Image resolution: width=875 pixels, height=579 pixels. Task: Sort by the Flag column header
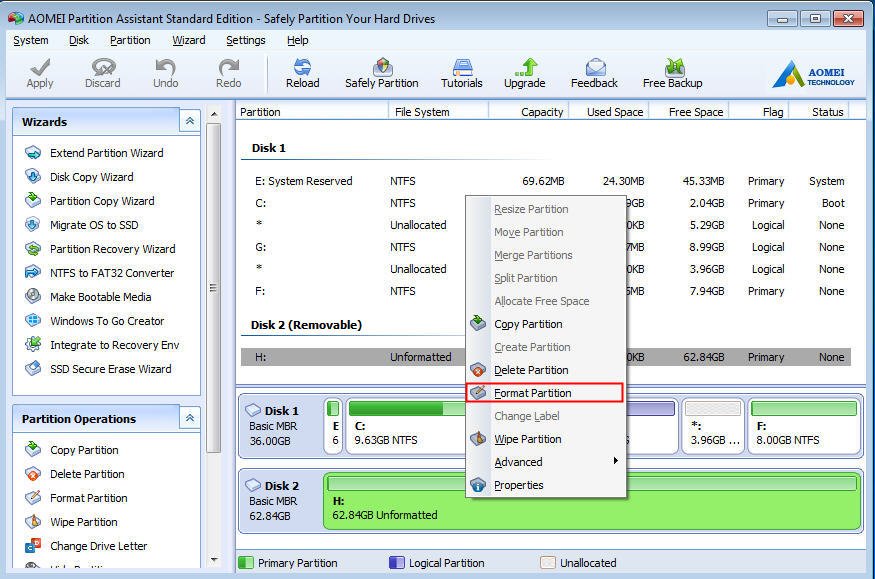pyautogui.click(x=759, y=112)
